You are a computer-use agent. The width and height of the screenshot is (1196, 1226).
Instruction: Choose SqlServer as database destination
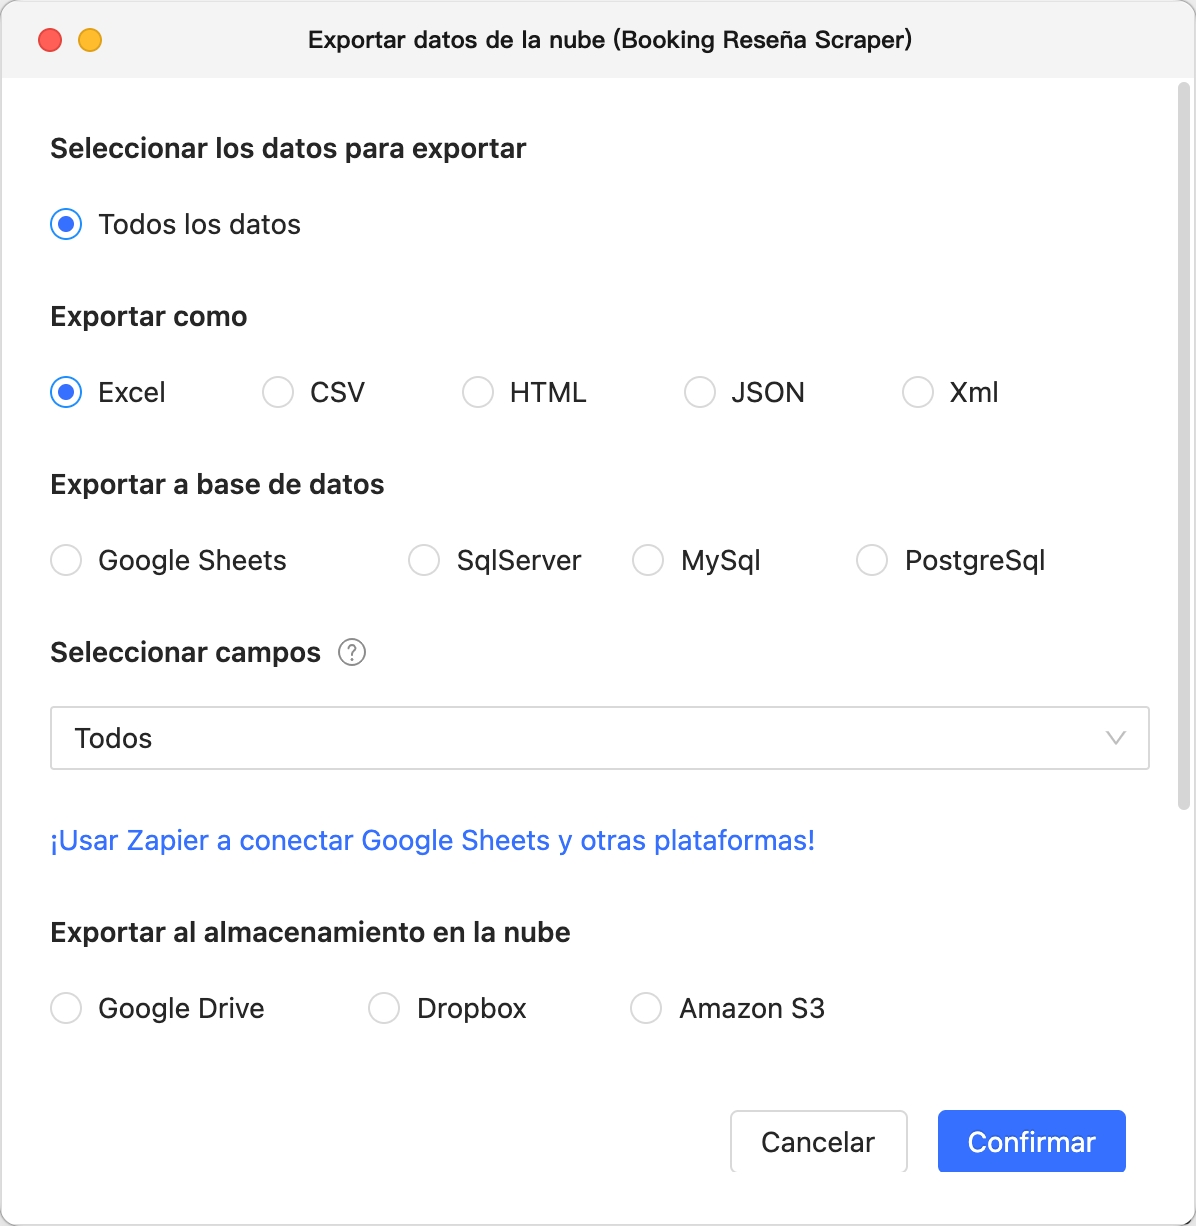(x=423, y=560)
